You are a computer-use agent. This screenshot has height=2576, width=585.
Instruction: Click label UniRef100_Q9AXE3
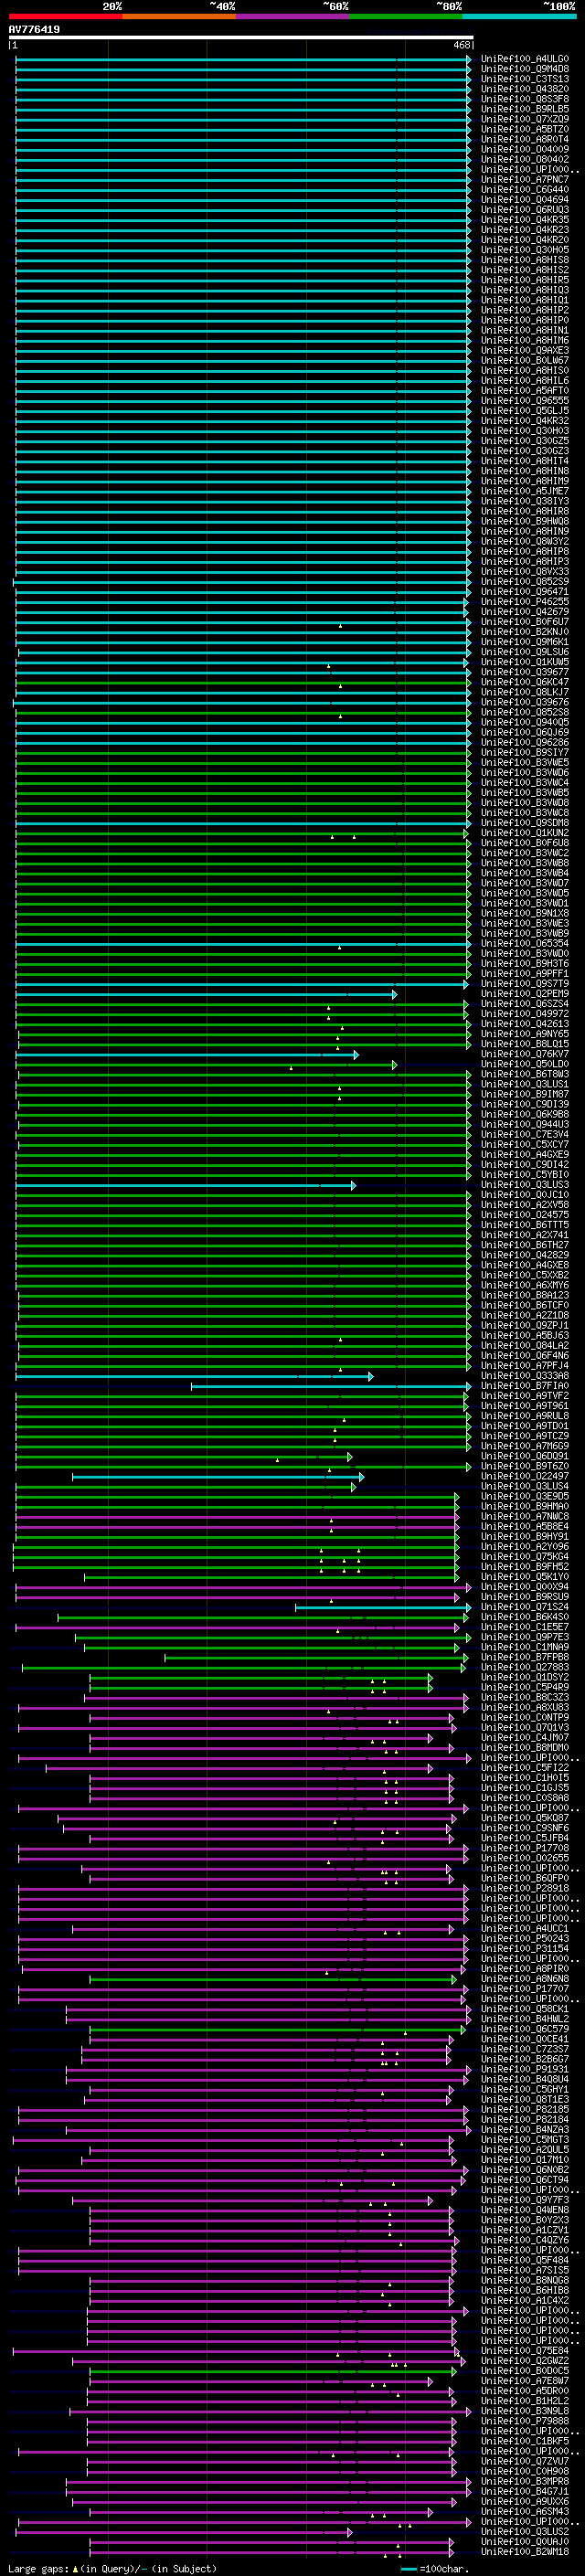(525, 351)
